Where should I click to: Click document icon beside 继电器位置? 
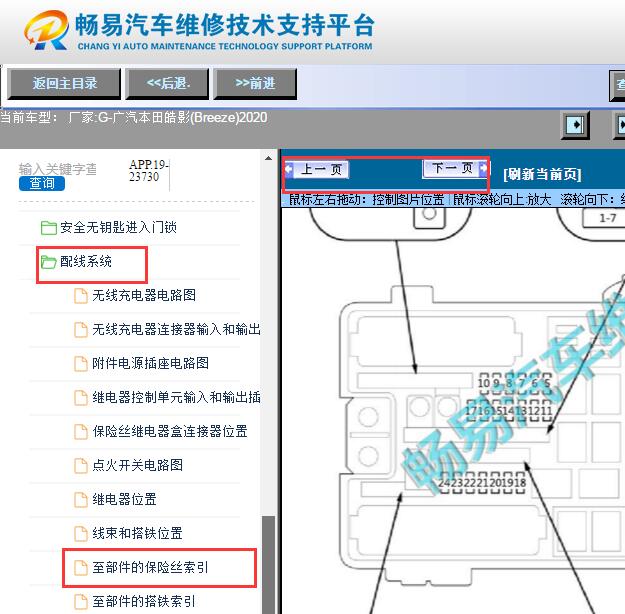(x=81, y=500)
